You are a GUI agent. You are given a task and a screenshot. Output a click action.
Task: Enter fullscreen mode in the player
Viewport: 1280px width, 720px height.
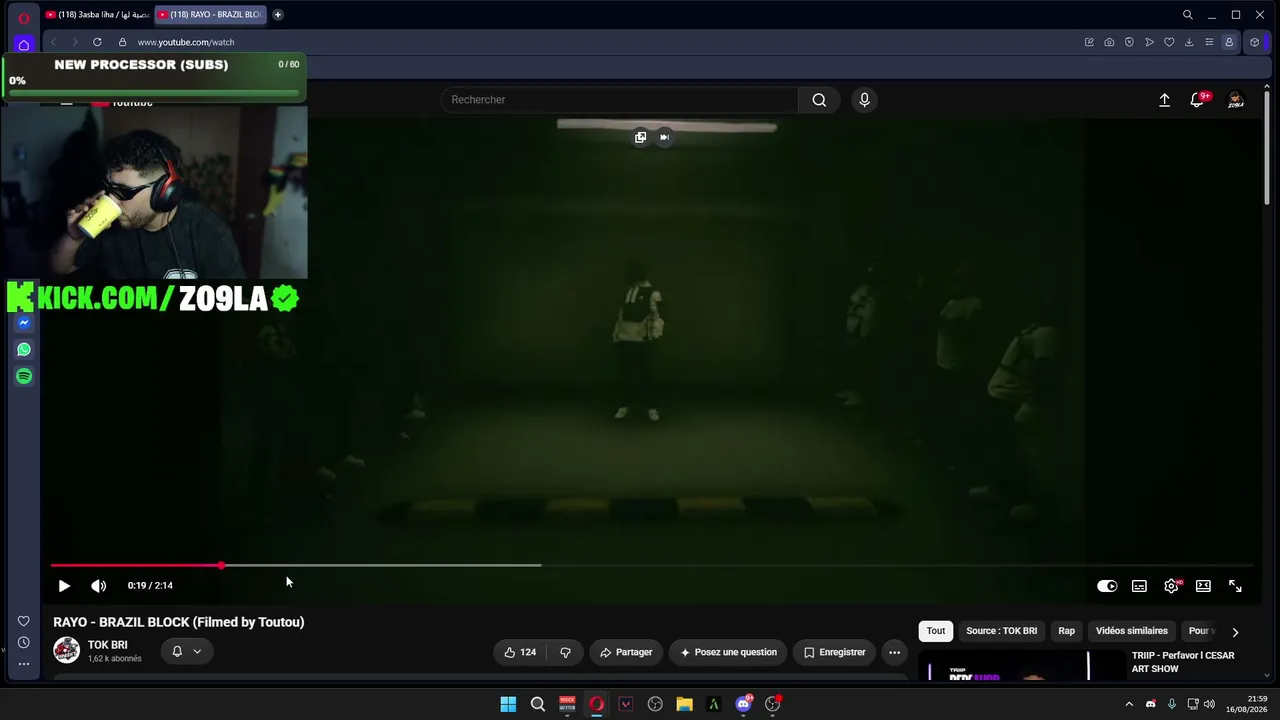pos(1235,586)
